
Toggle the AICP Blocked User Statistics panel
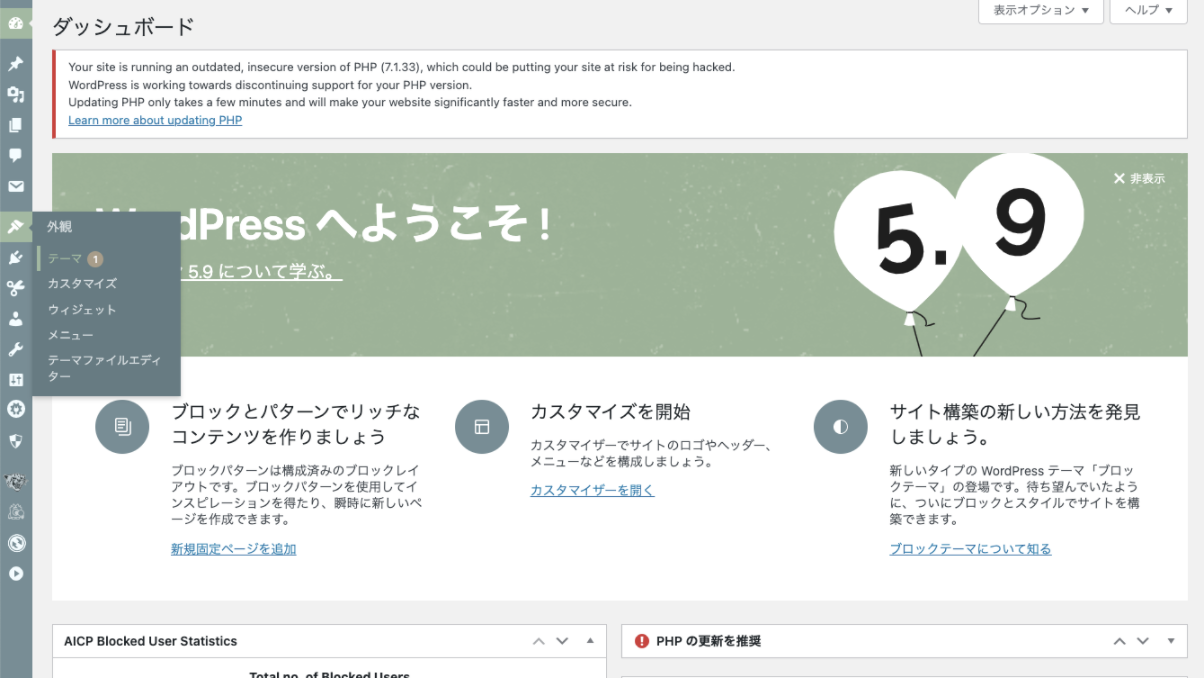[x=590, y=641]
